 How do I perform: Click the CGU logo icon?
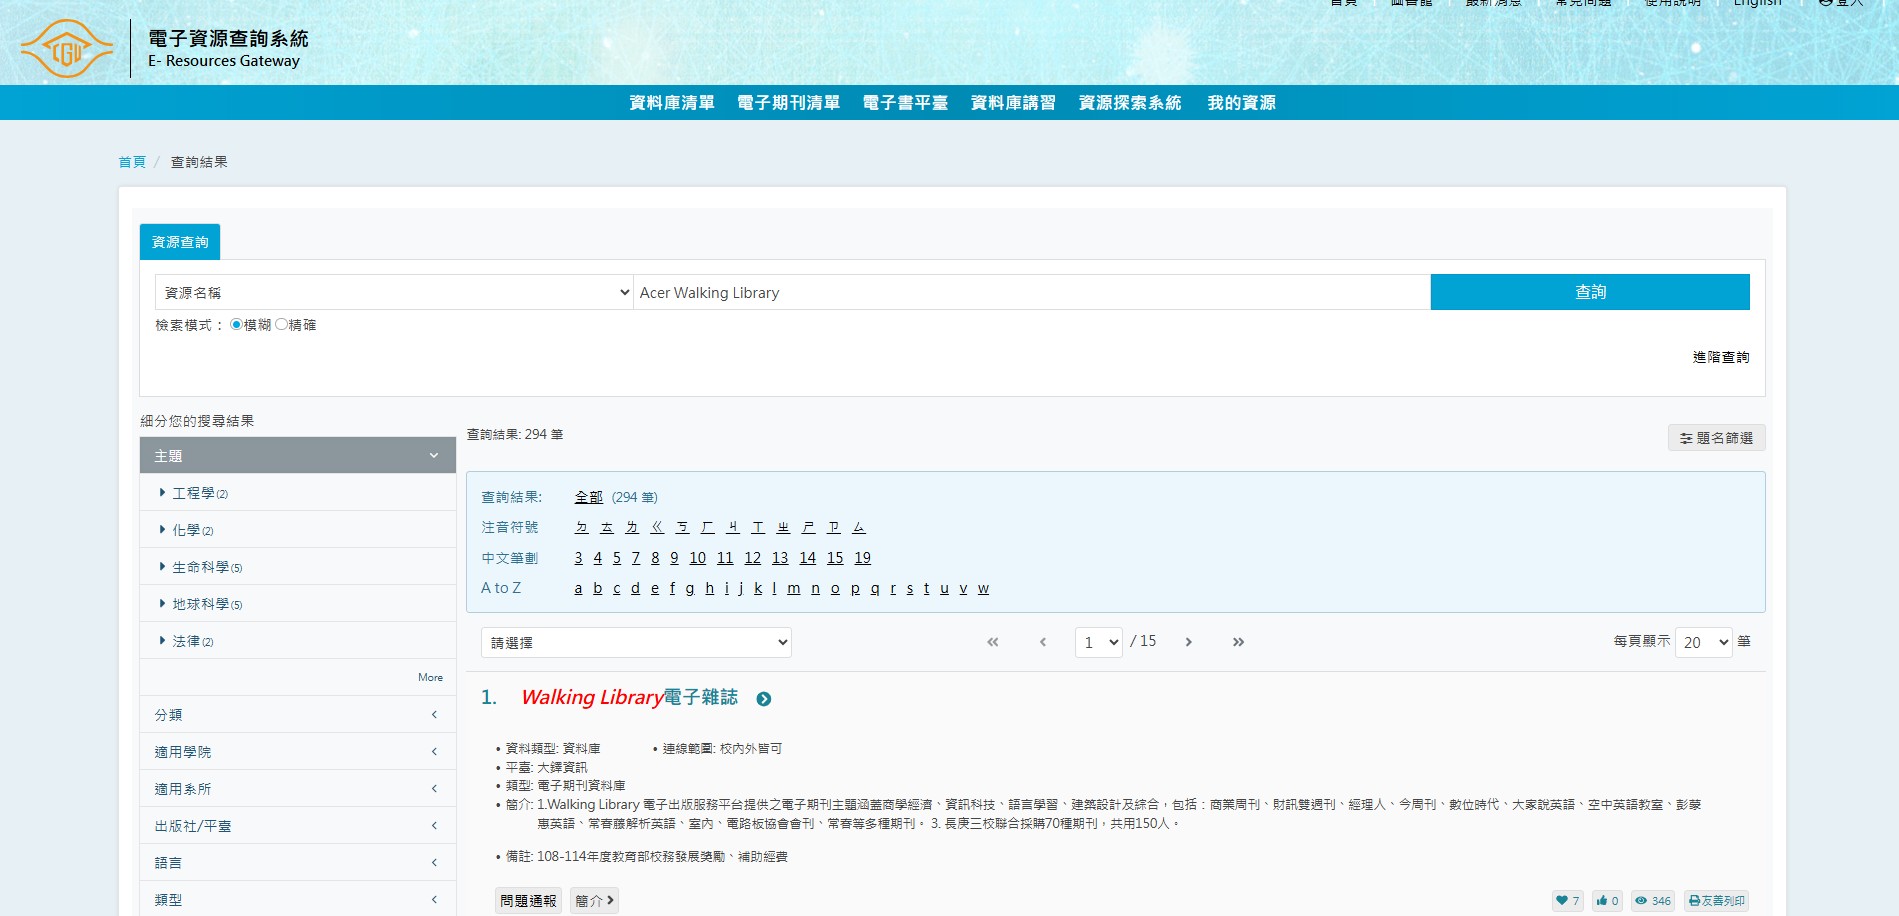[x=67, y=49]
